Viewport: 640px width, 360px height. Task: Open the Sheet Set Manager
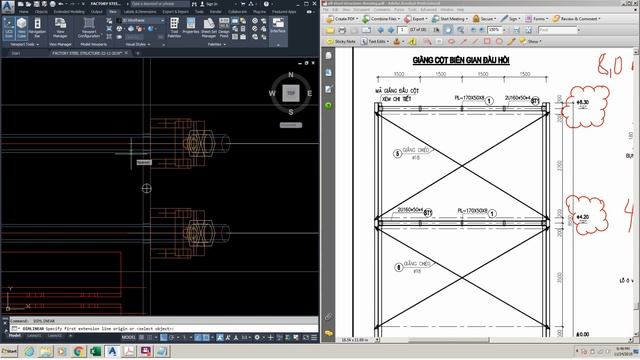[209, 28]
